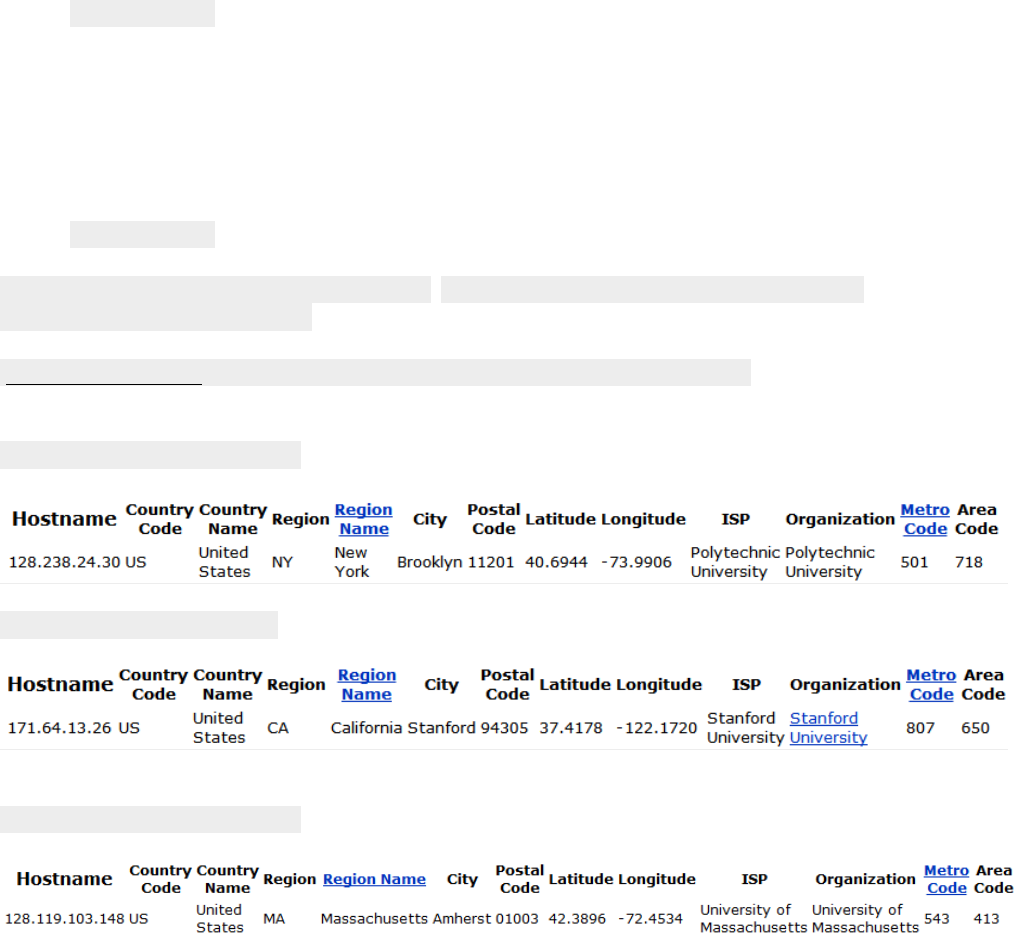Open Metro Code link in Stanford table
1017x939 pixels.
[931, 684]
